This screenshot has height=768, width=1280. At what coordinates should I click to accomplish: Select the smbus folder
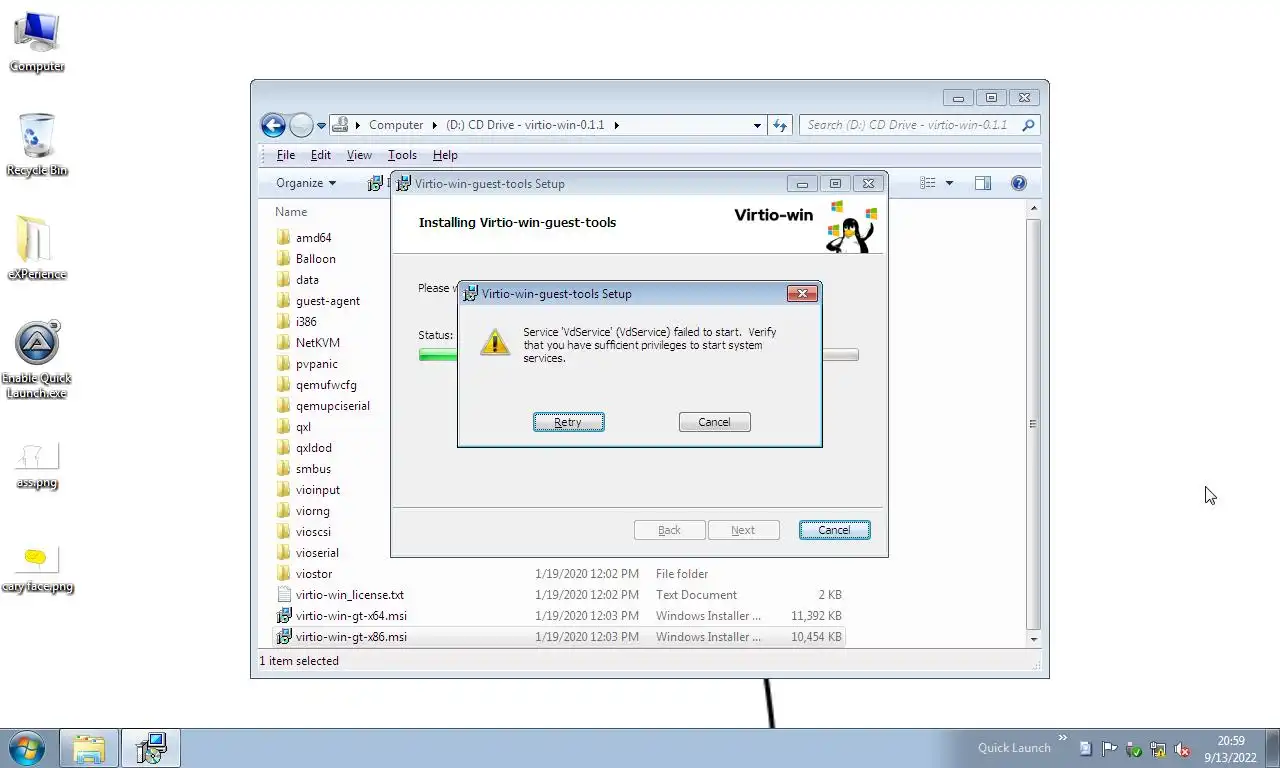[x=313, y=469]
